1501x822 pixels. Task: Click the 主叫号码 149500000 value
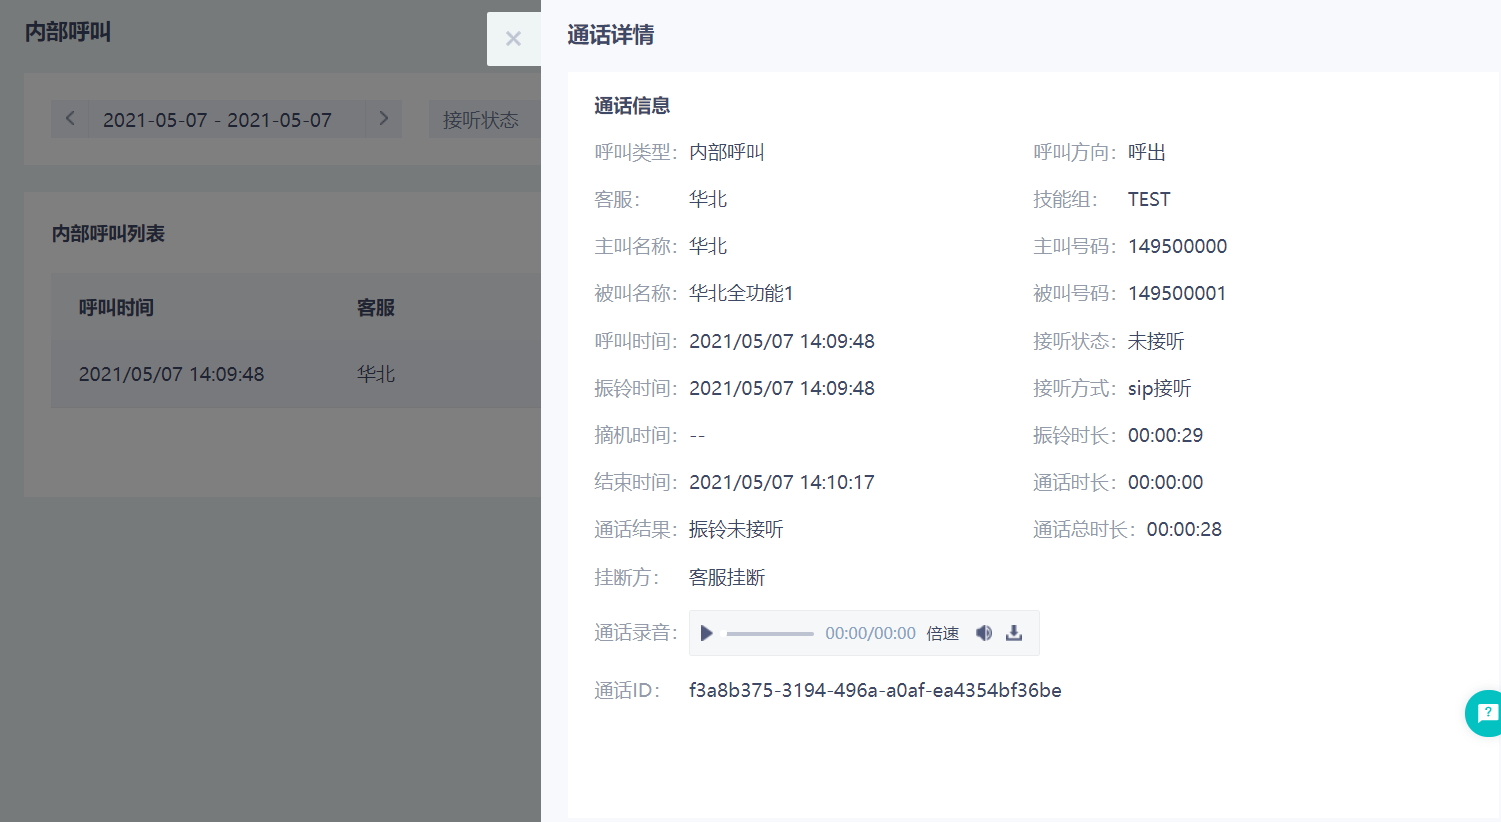[x=1177, y=246]
